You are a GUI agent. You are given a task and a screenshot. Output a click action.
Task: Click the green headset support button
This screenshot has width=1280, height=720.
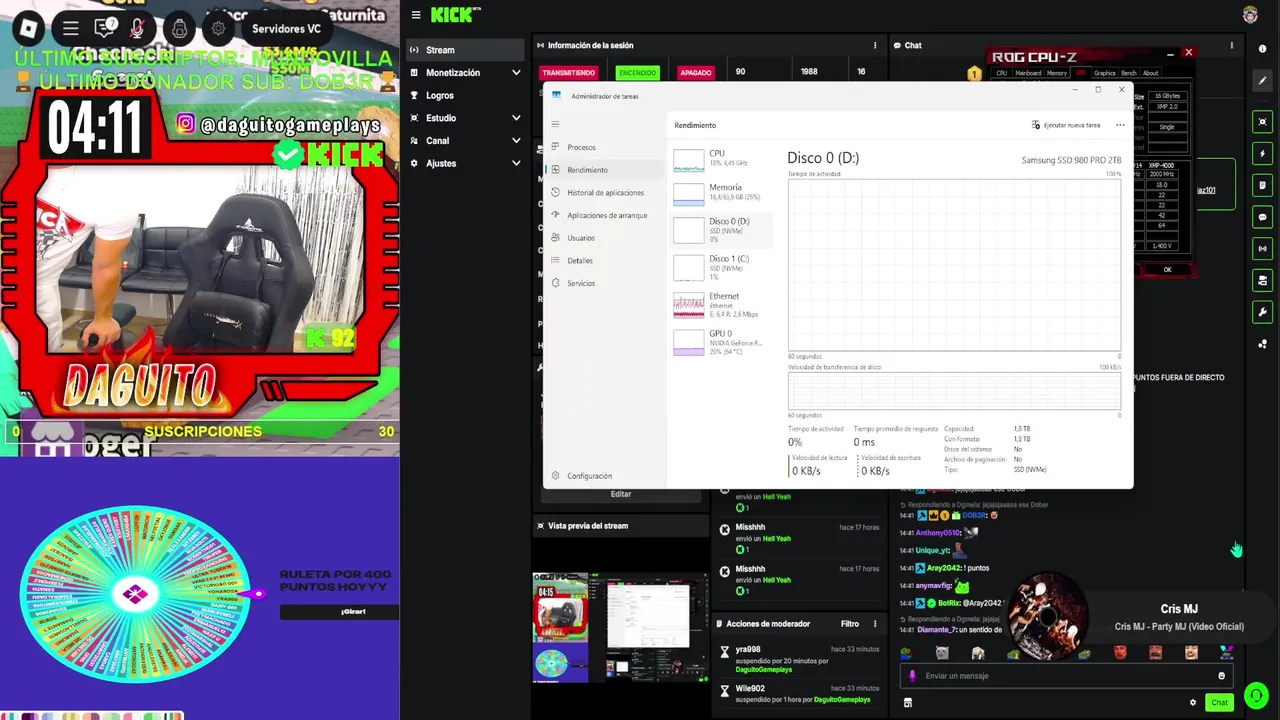tap(1256, 695)
